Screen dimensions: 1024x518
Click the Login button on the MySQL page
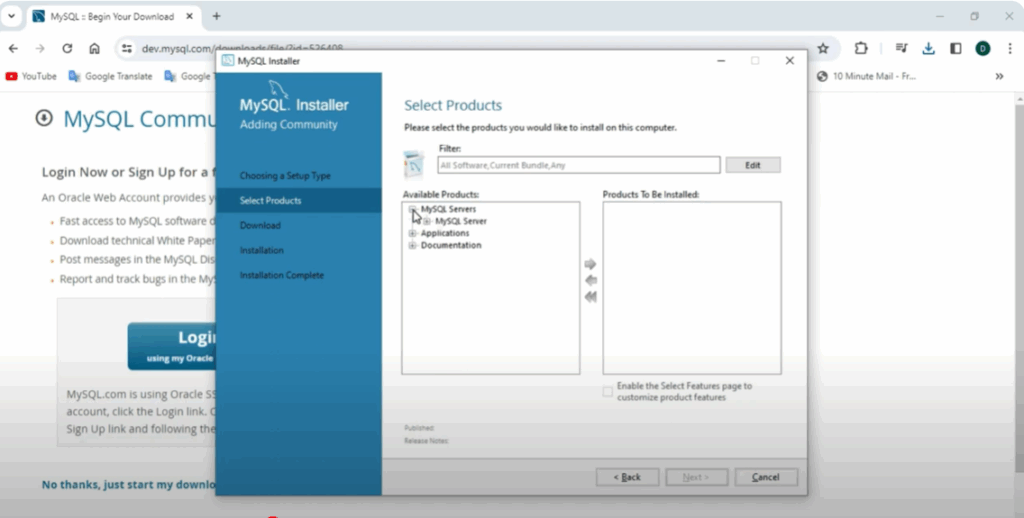172,346
